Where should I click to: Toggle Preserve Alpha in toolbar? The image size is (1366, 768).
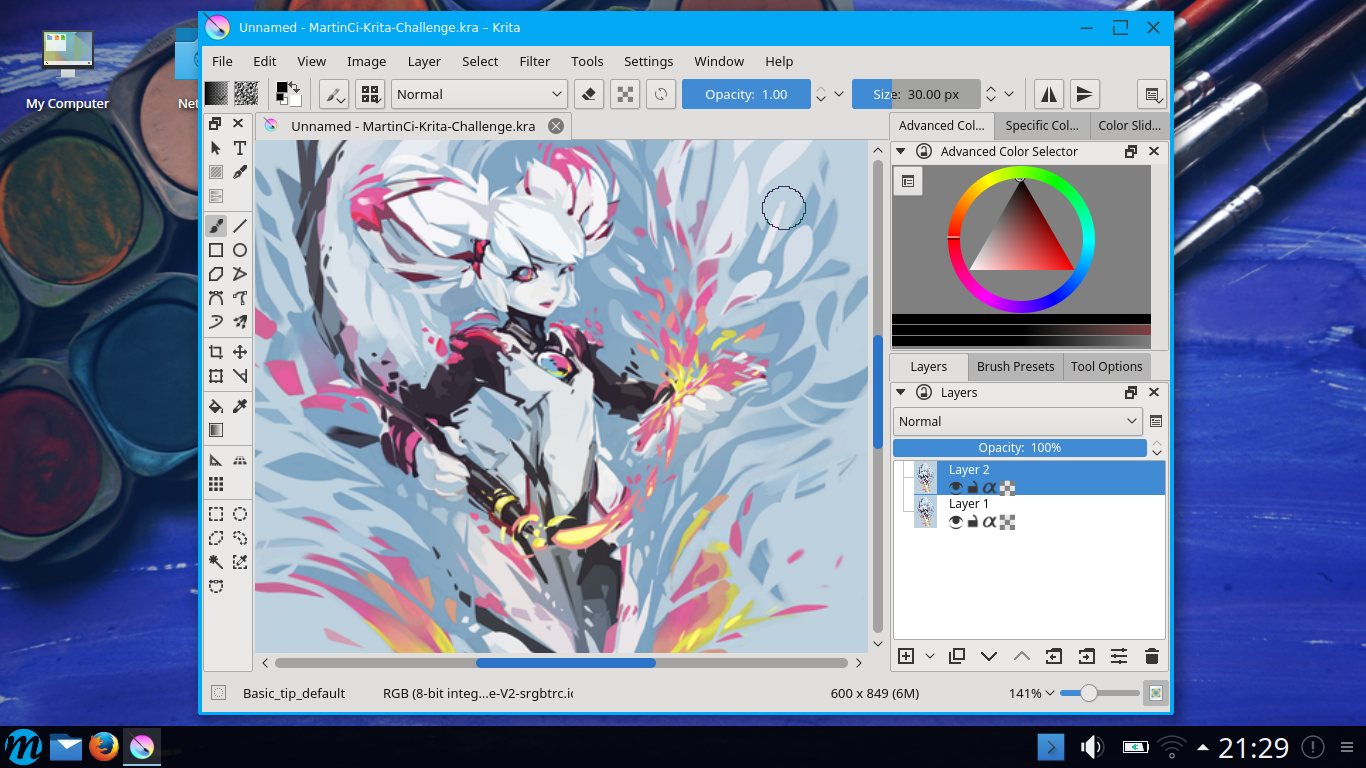(x=625, y=94)
